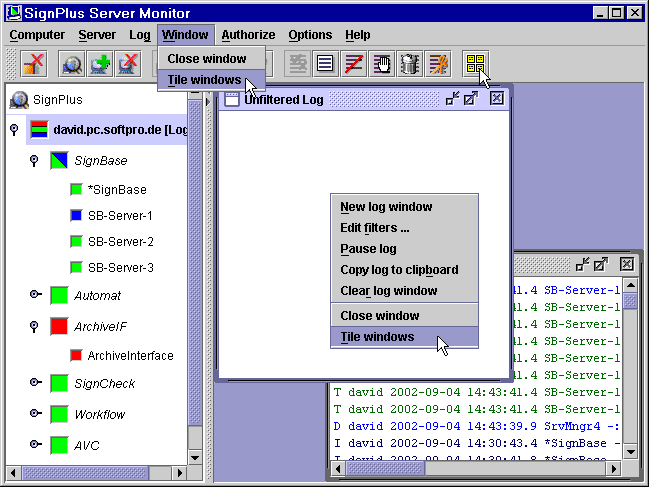Viewport: 649px width, 487px height.
Task: Choose Edit filters from the context menu
Action: click(x=375, y=228)
